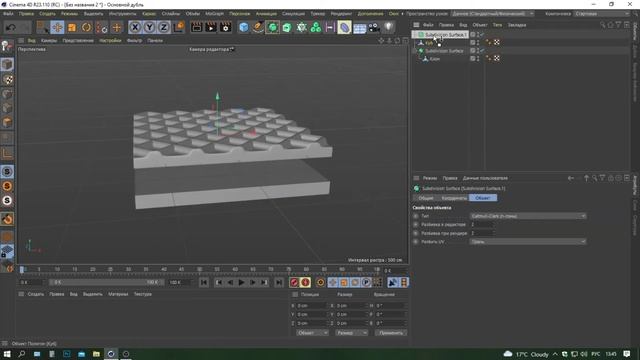Screen dimensions: 640x360
Task: Select the bottom Куб child object in tree
Action: [x=435, y=59]
